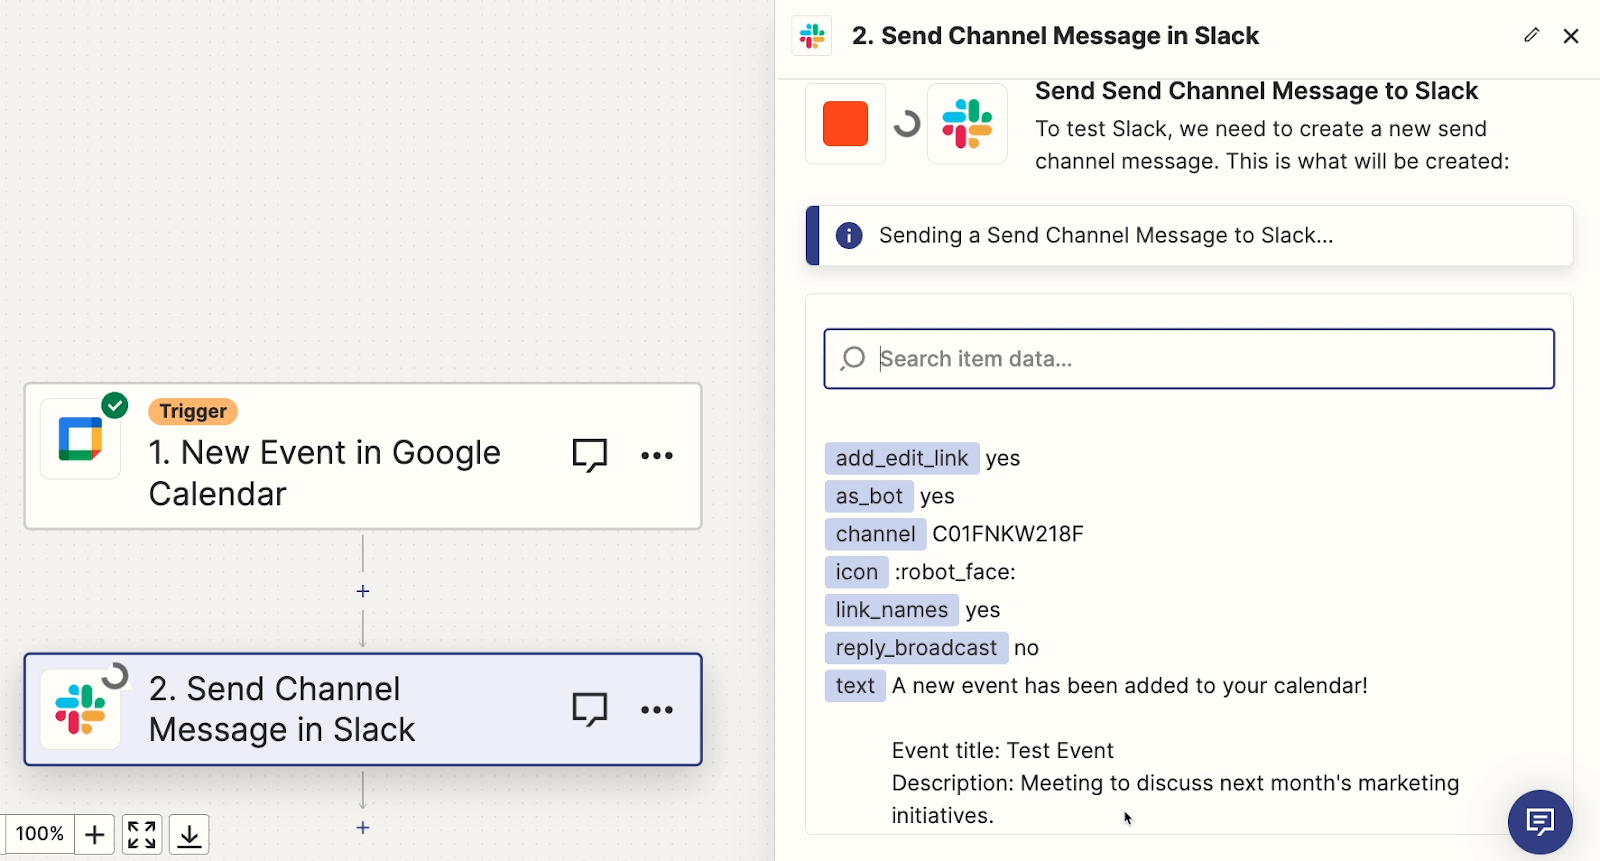Image resolution: width=1600 pixels, height=861 pixels.
Task: Select the Send Channel Message in Slack step
Action: click(363, 710)
